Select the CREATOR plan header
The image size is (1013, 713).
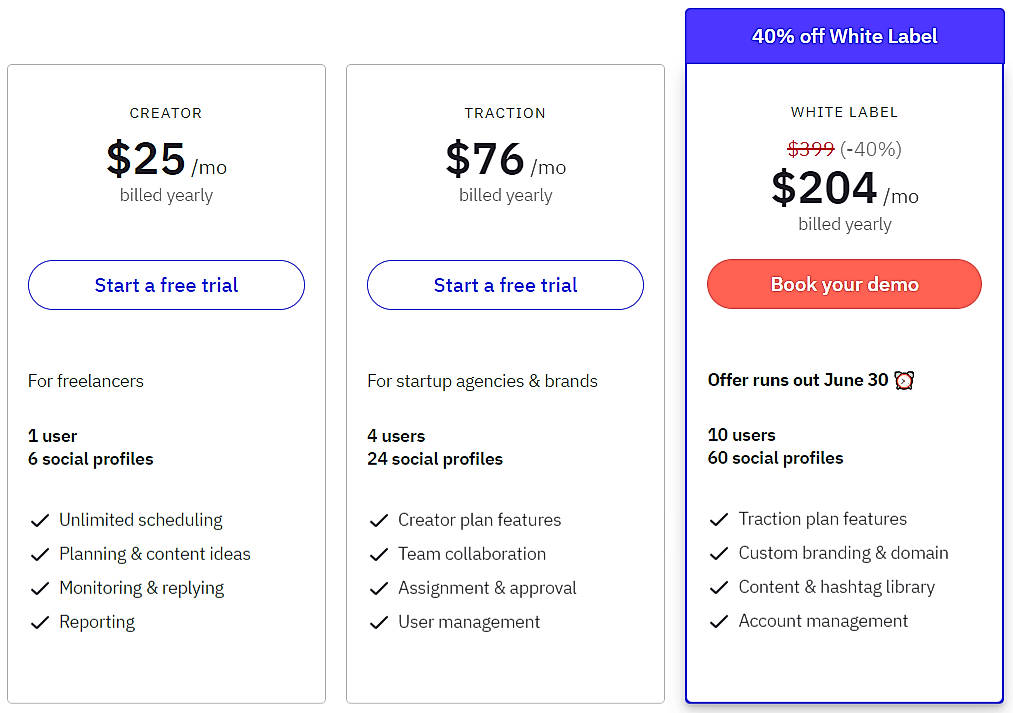[165, 113]
